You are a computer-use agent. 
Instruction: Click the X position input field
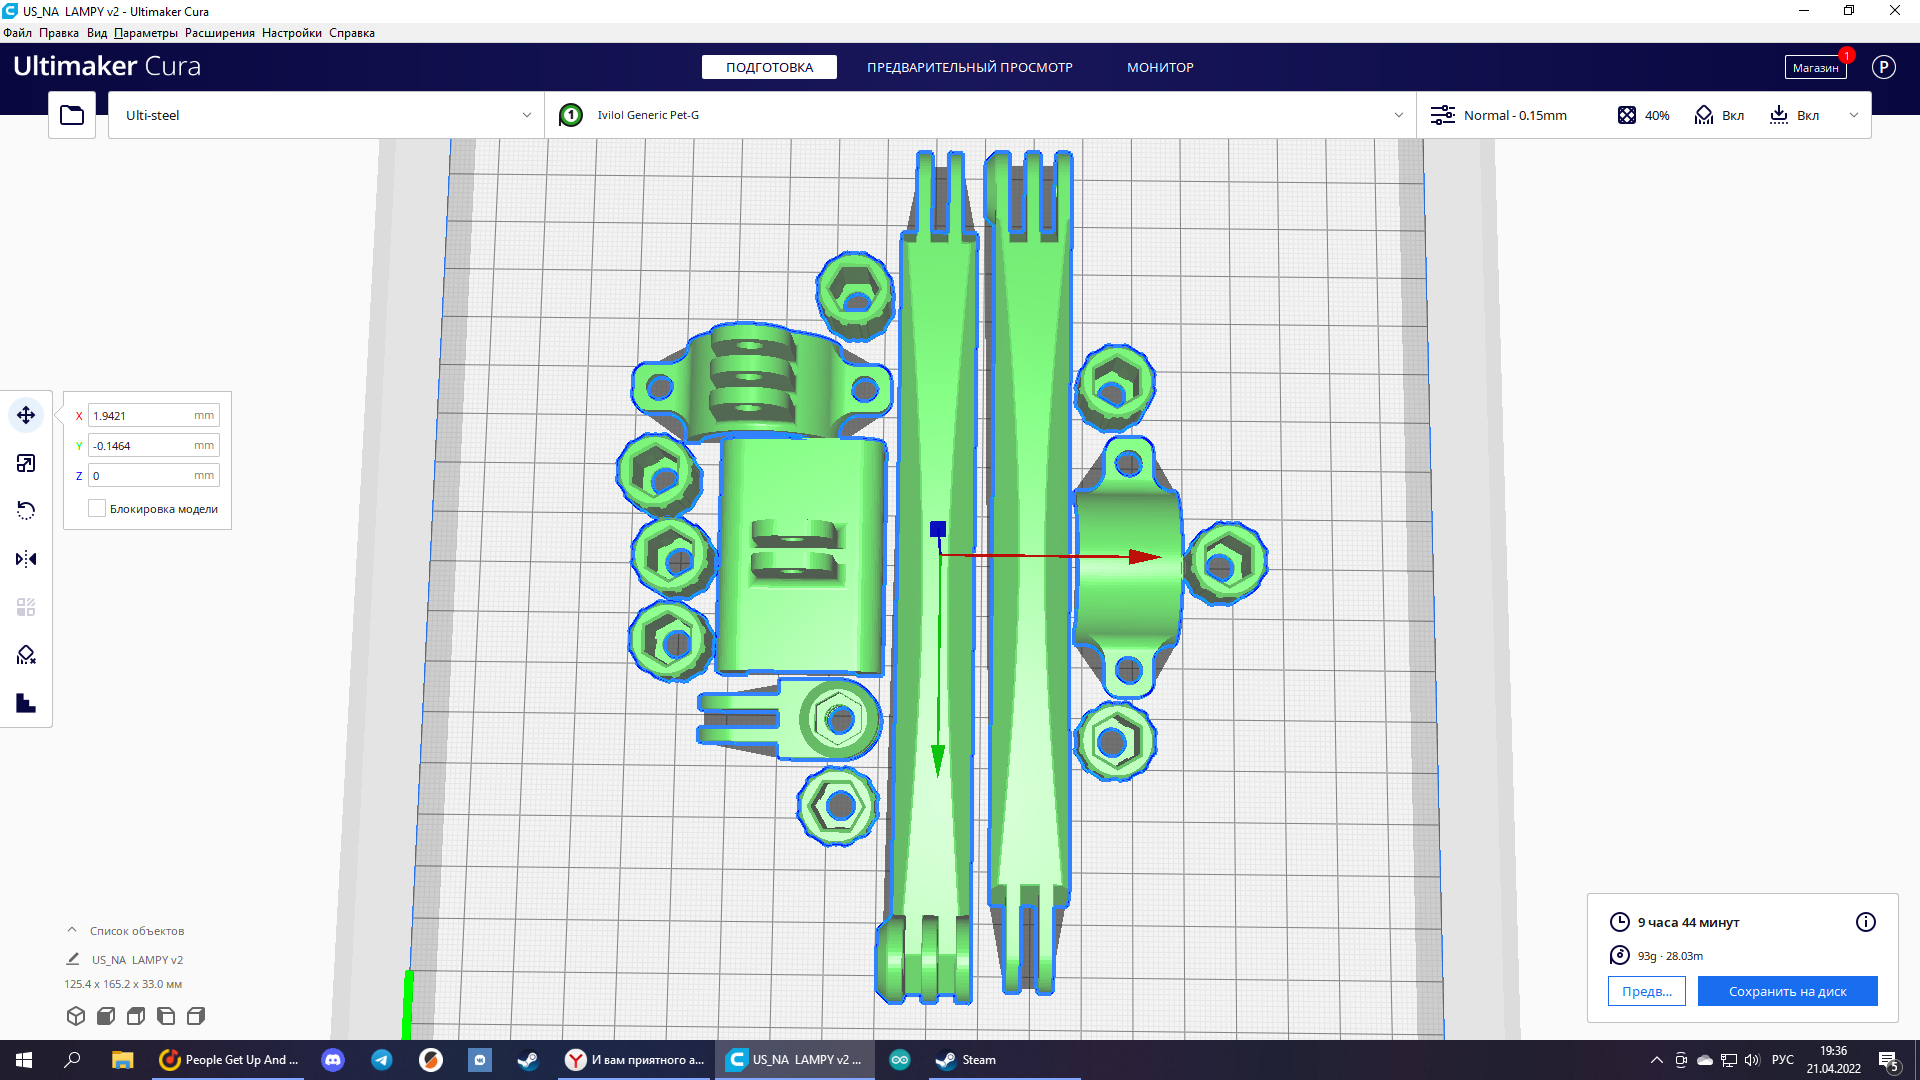(140, 416)
